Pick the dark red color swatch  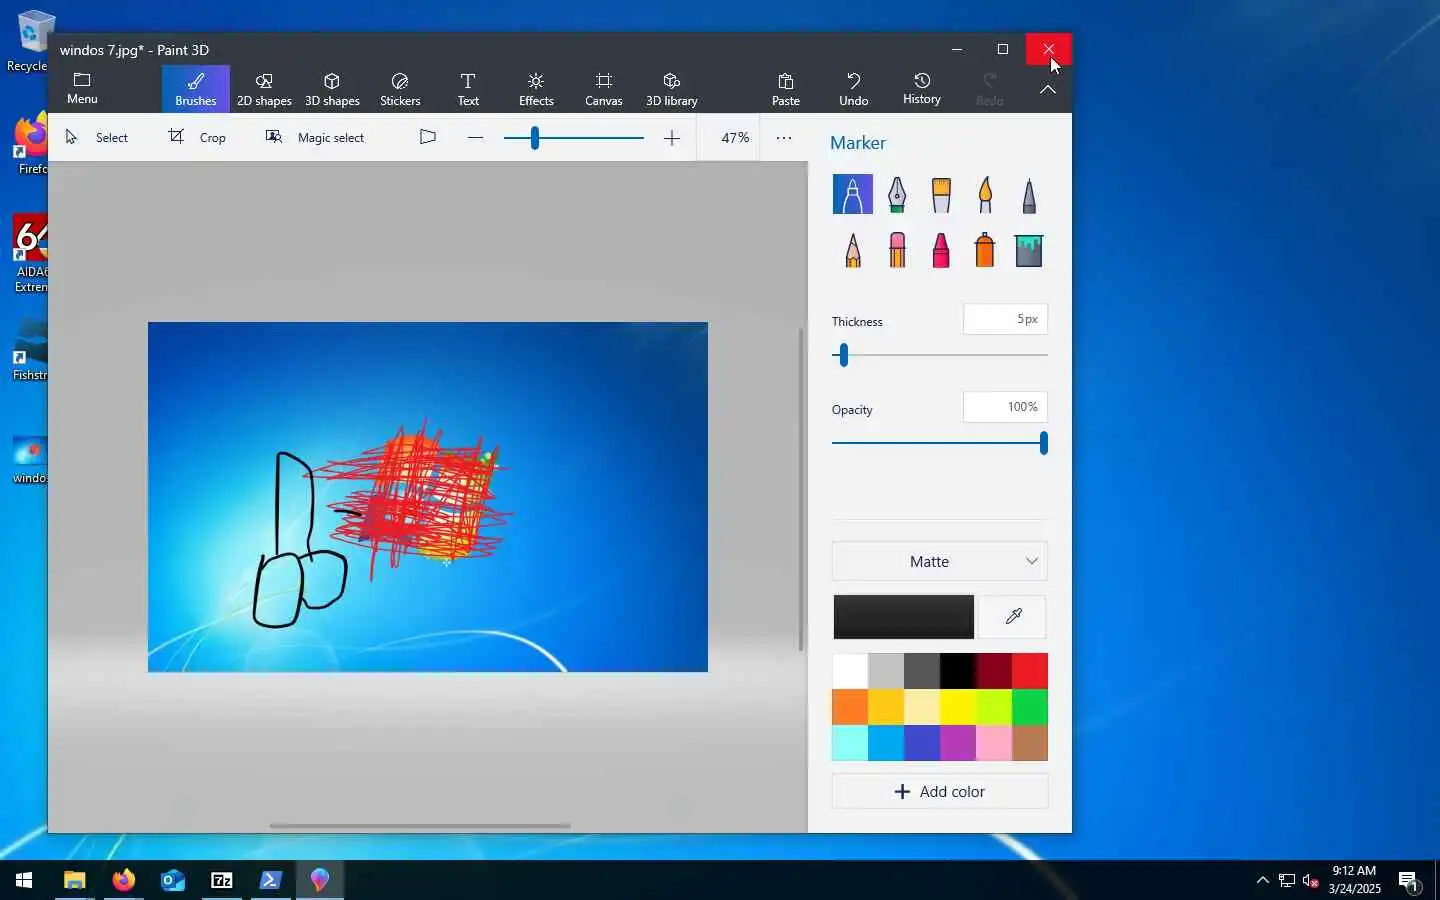tap(994, 671)
